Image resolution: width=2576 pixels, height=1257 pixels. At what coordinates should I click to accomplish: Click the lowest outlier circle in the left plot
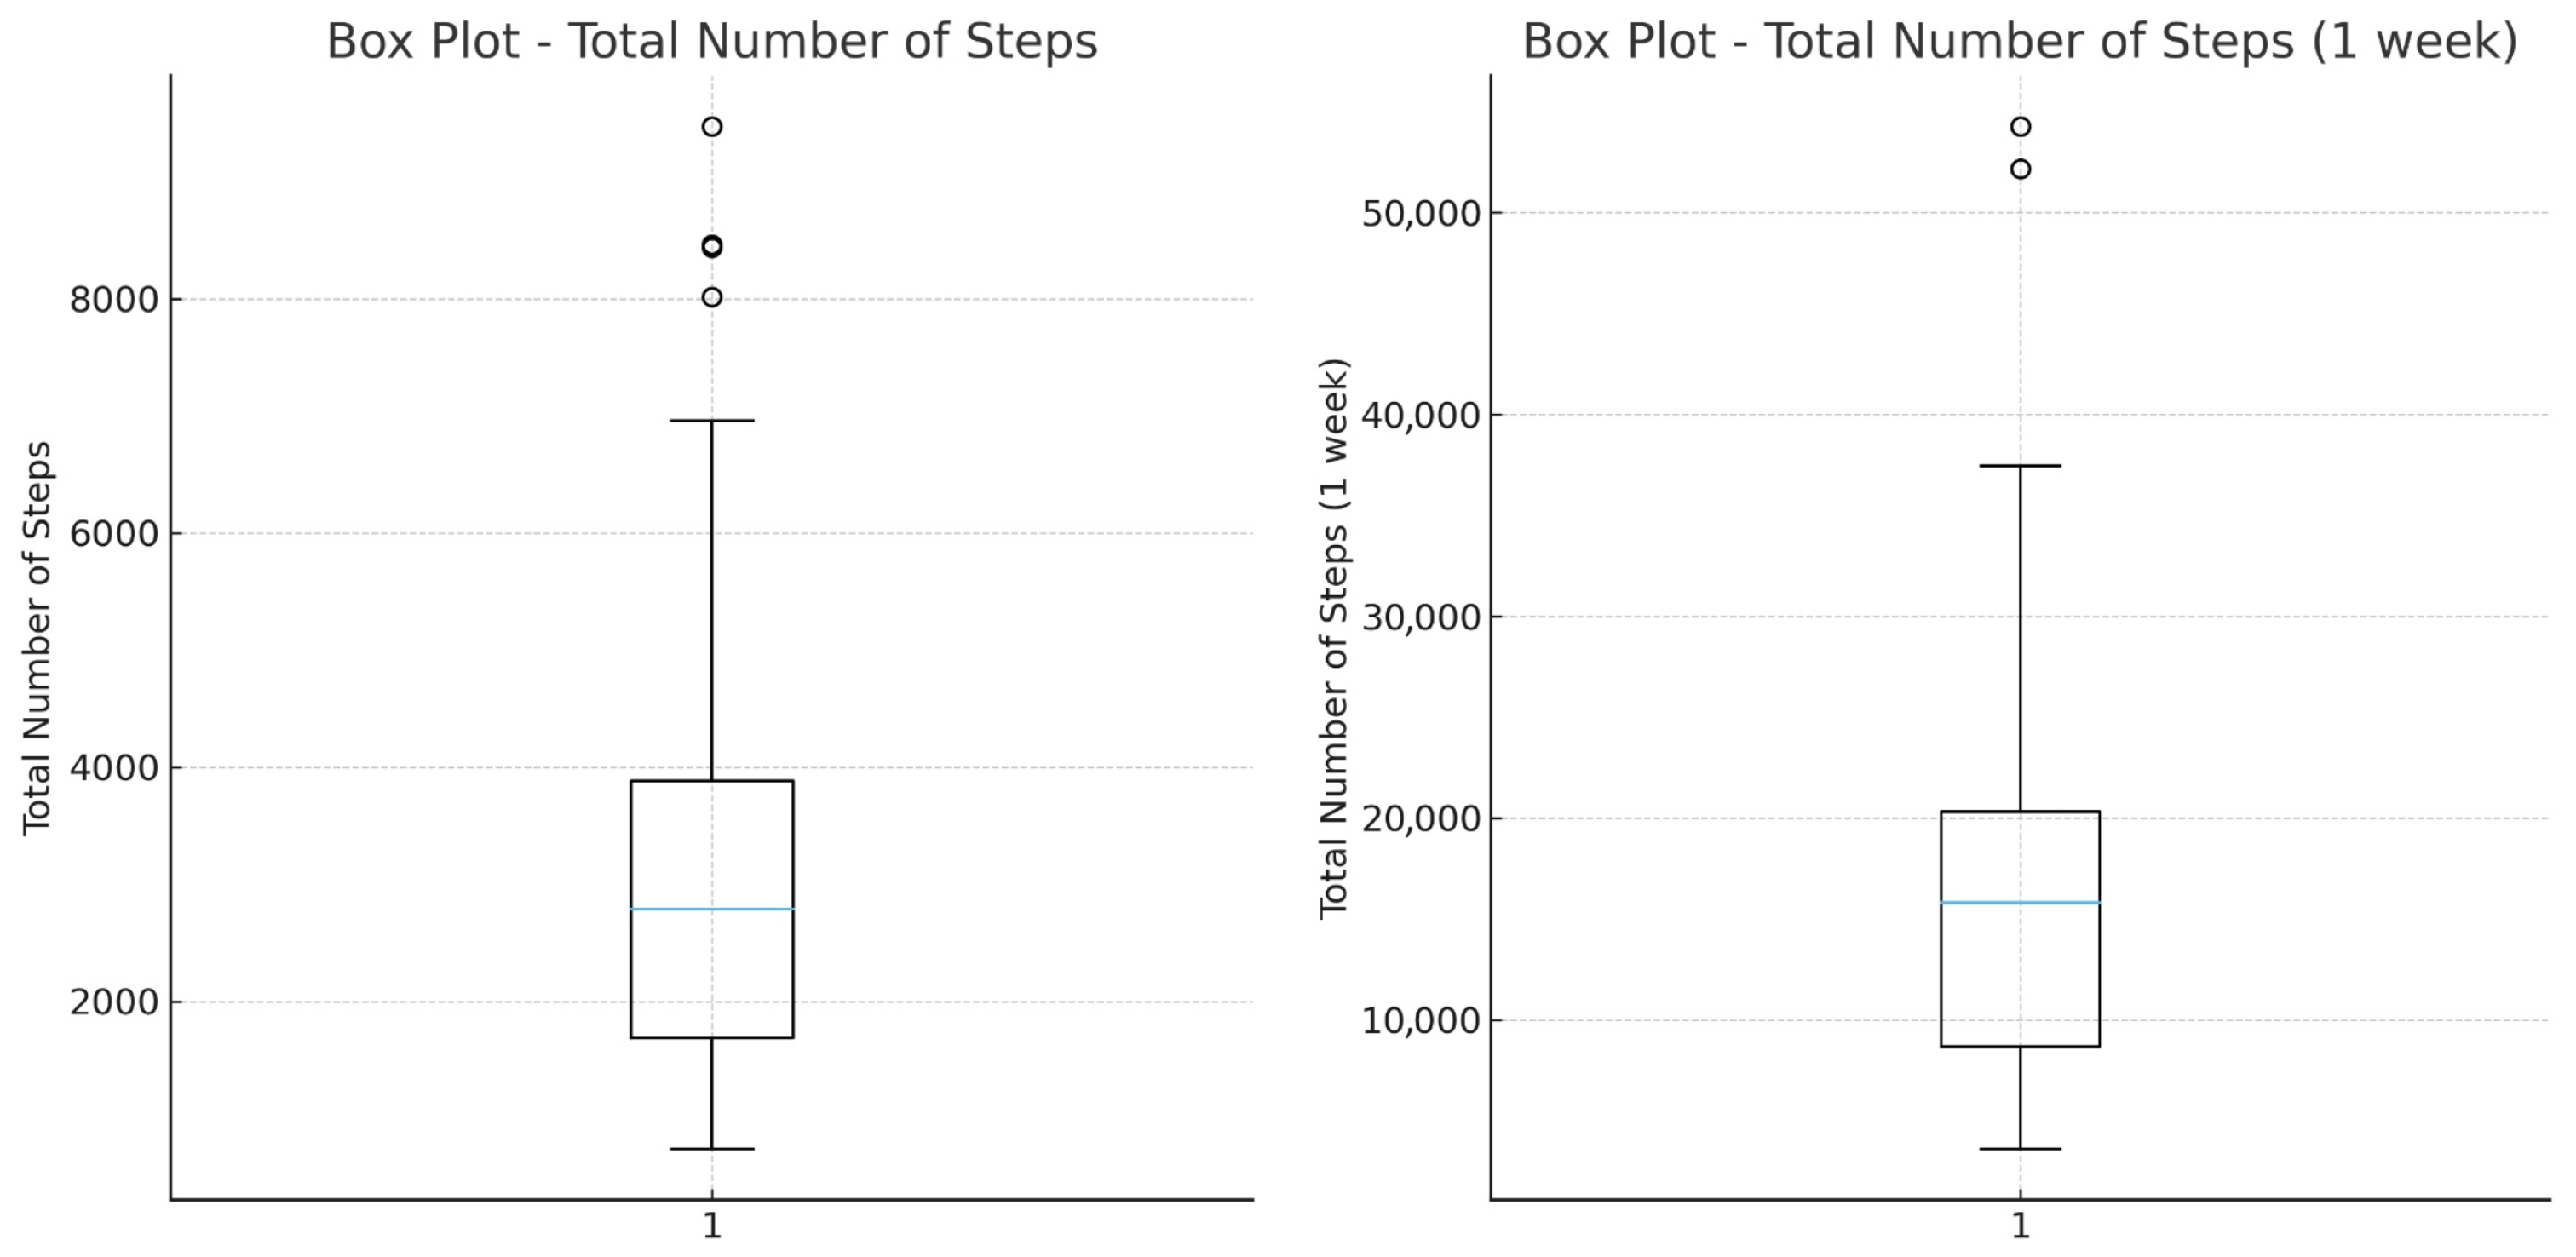pos(712,298)
